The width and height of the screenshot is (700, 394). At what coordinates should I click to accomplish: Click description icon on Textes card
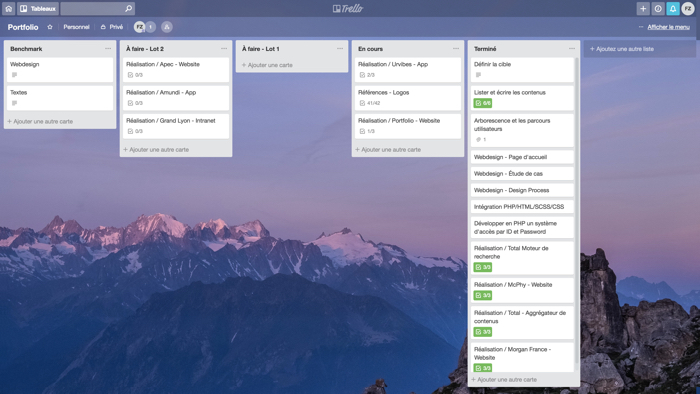[x=14, y=103]
